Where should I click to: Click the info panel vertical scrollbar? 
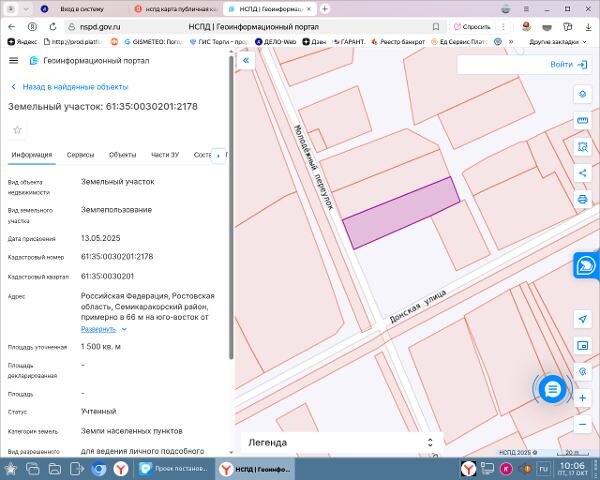[x=231, y=207]
